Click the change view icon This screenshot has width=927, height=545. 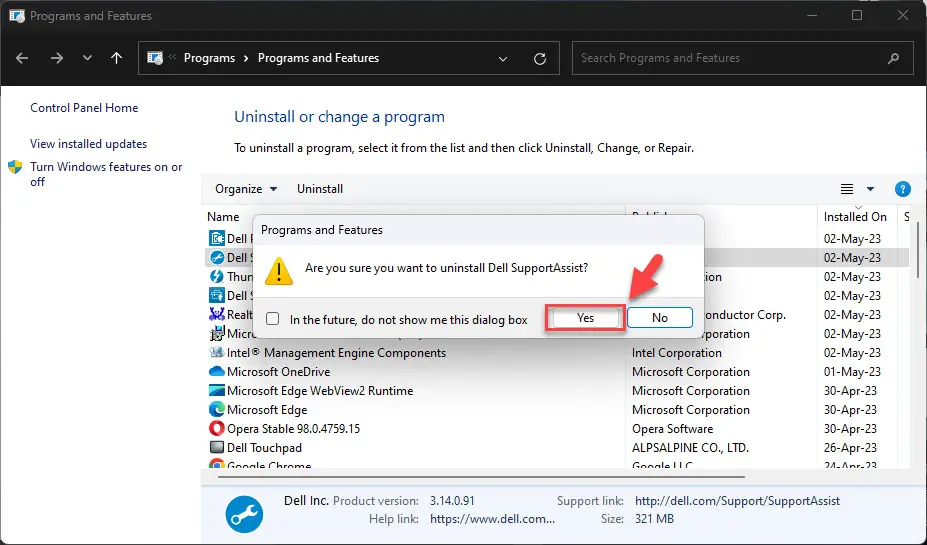[x=847, y=189]
